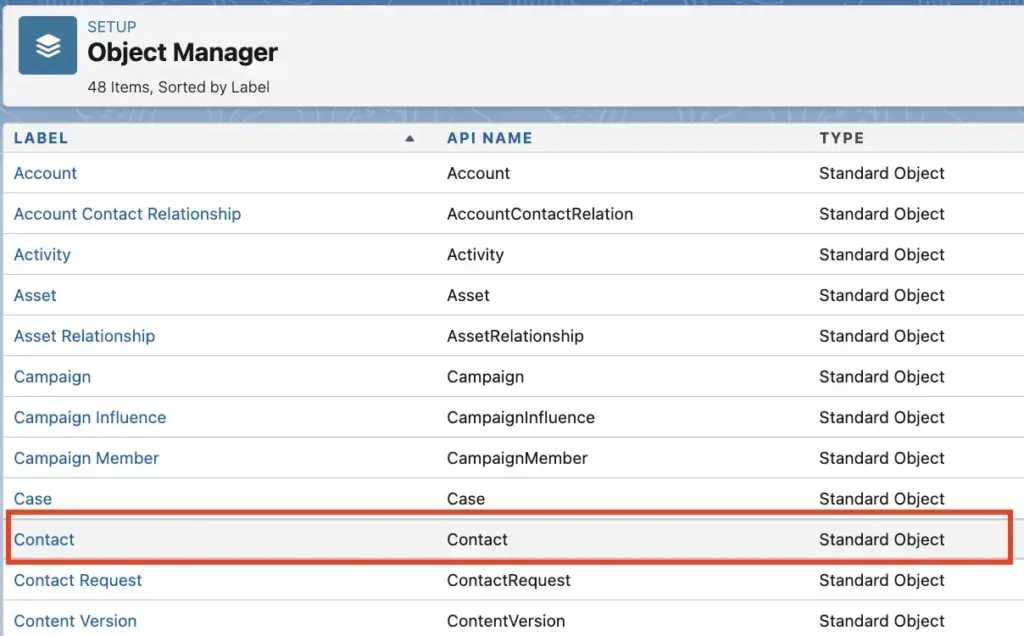Select the Activity object
This screenshot has width=1024, height=636.
click(x=42, y=254)
